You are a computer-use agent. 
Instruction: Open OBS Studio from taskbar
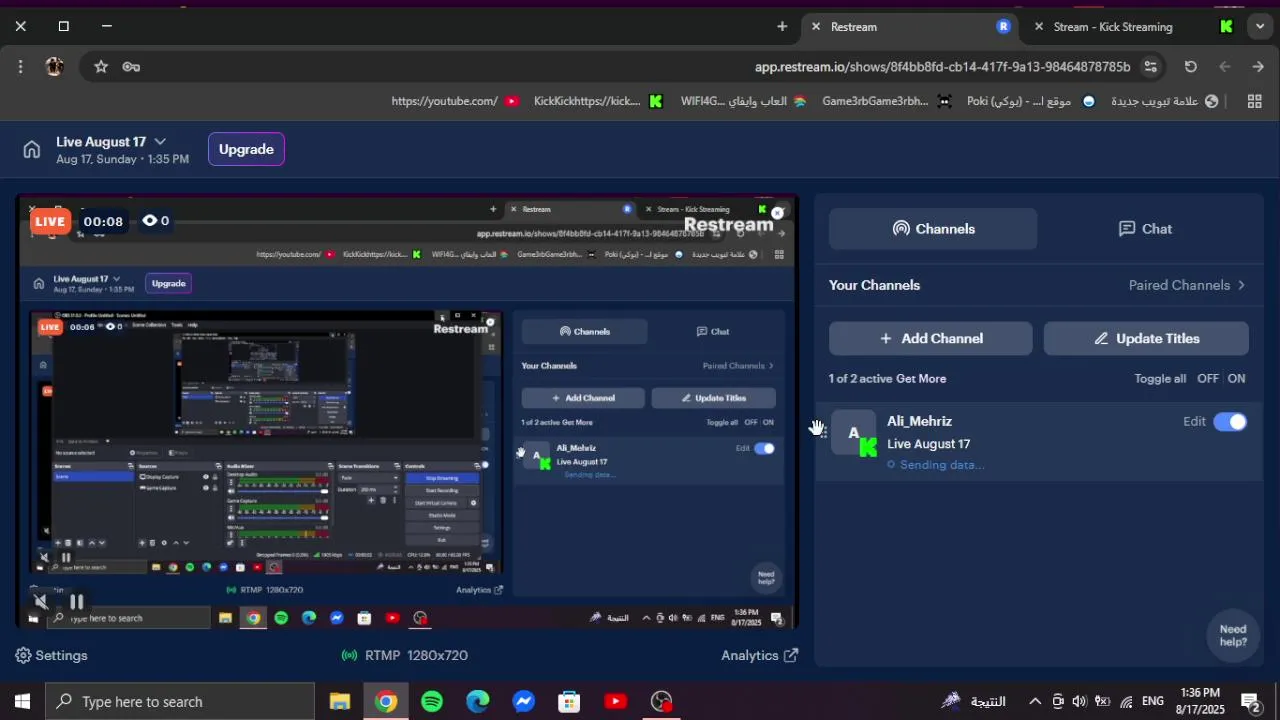pos(661,702)
